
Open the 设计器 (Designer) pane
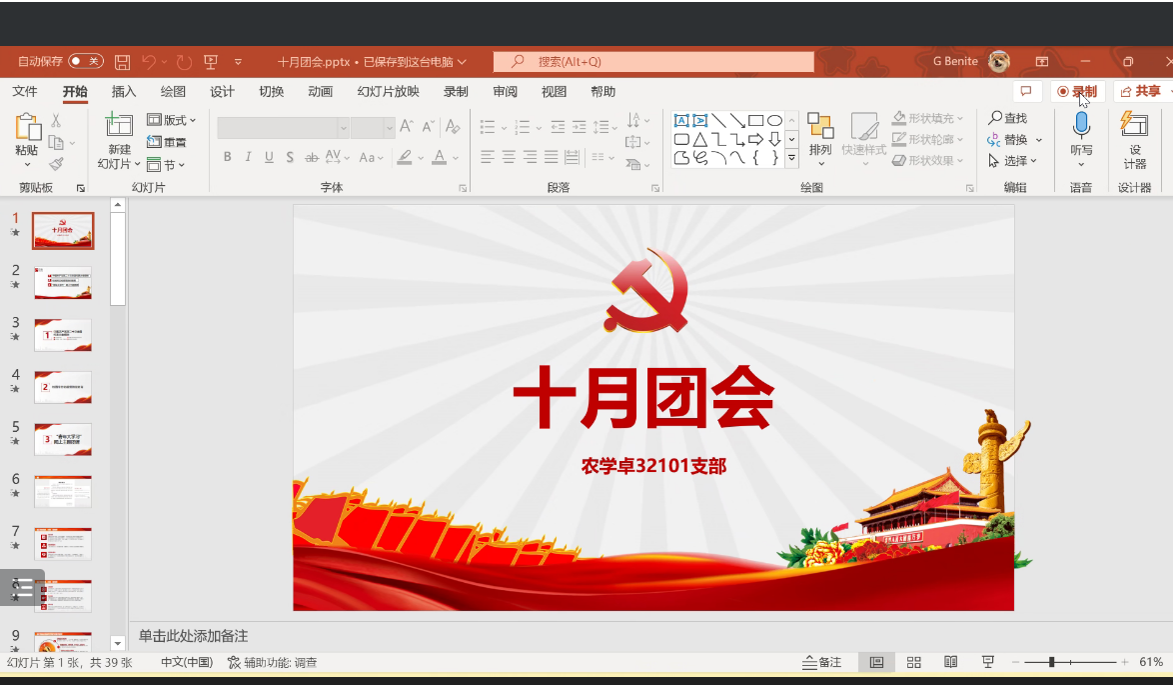click(1134, 126)
